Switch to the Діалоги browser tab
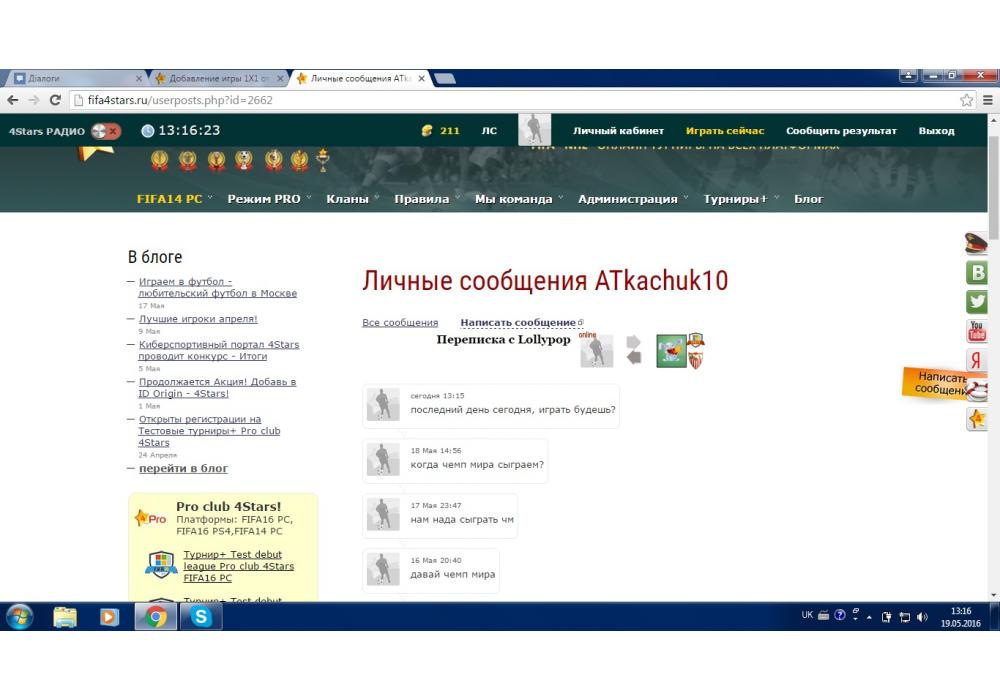 [75, 78]
